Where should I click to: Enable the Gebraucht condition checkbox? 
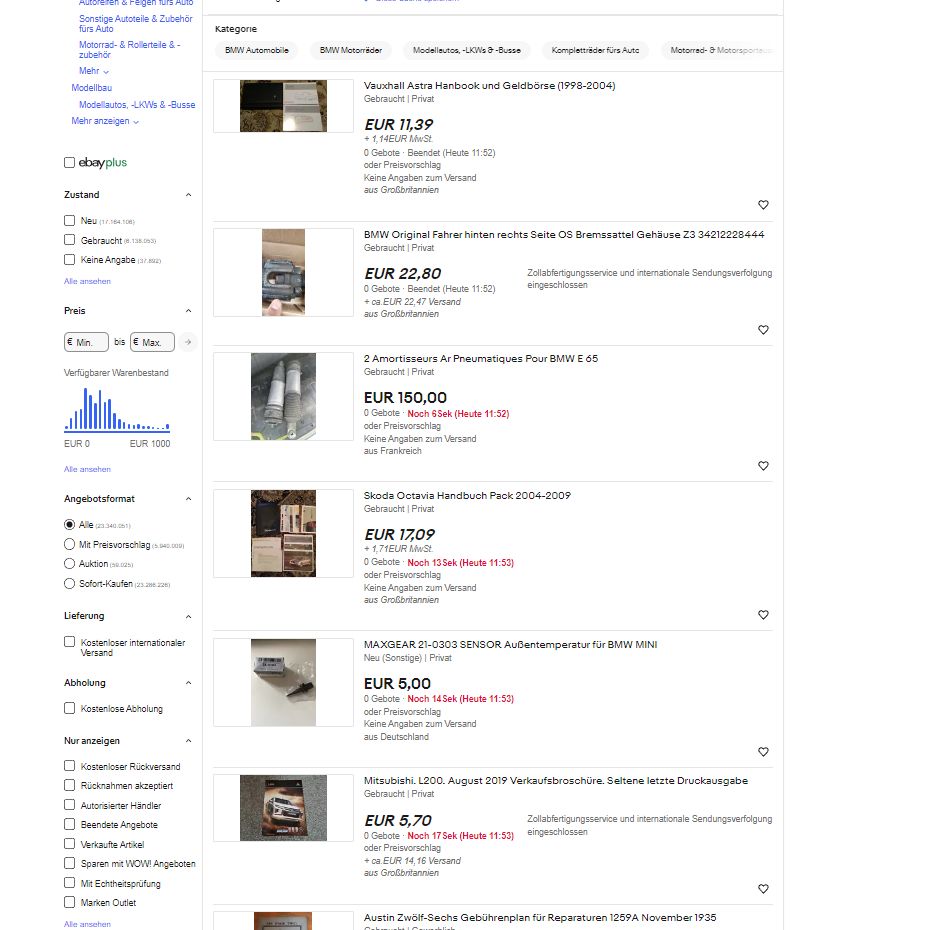point(70,240)
